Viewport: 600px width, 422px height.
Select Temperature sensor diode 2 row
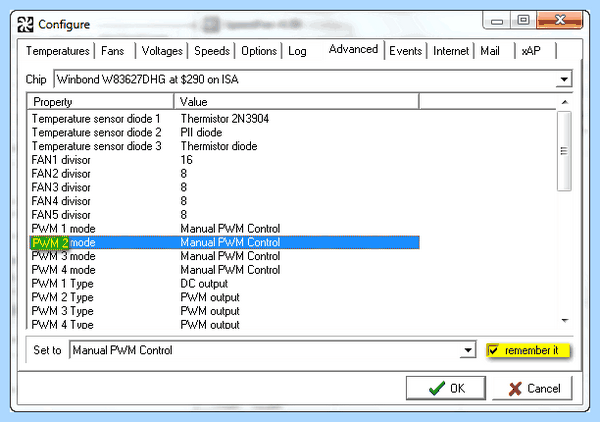point(224,132)
